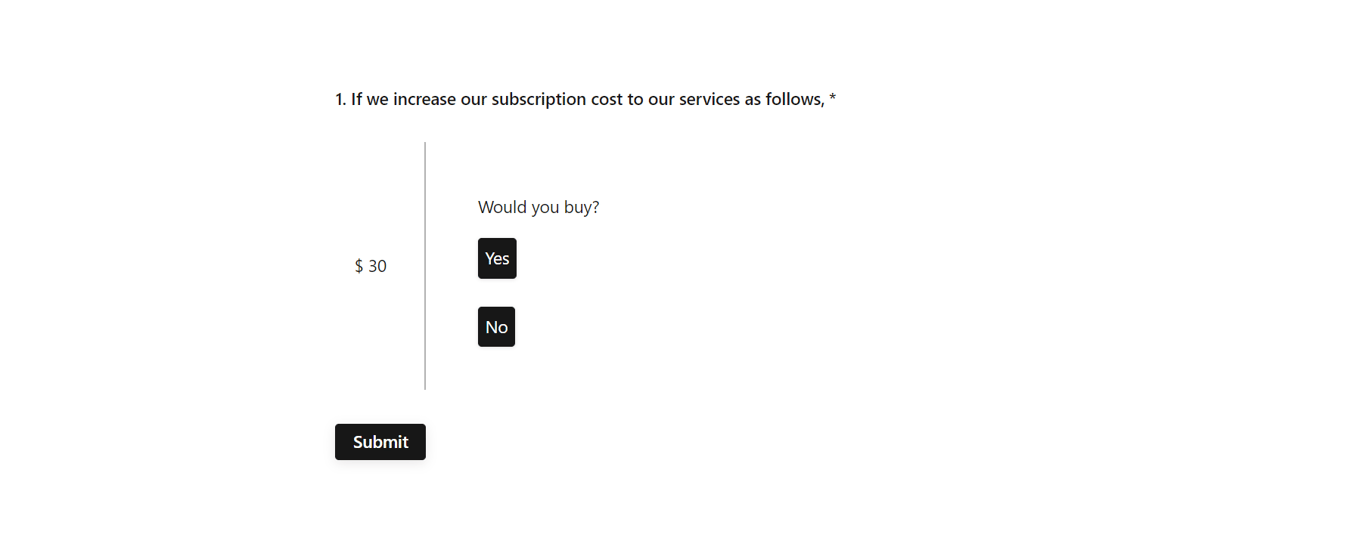Click the dollar sign in the price
This screenshot has height=553, width=1366.
(359, 266)
